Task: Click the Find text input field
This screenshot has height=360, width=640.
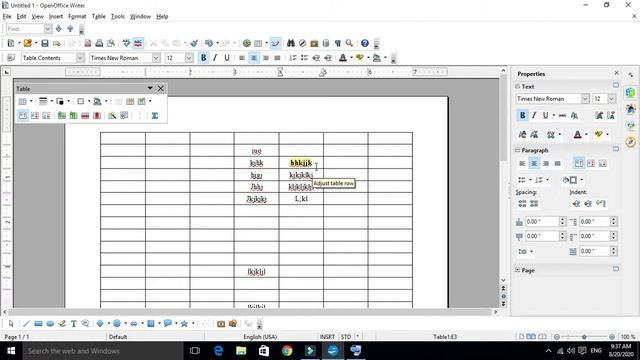Action: click(x=25, y=29)
